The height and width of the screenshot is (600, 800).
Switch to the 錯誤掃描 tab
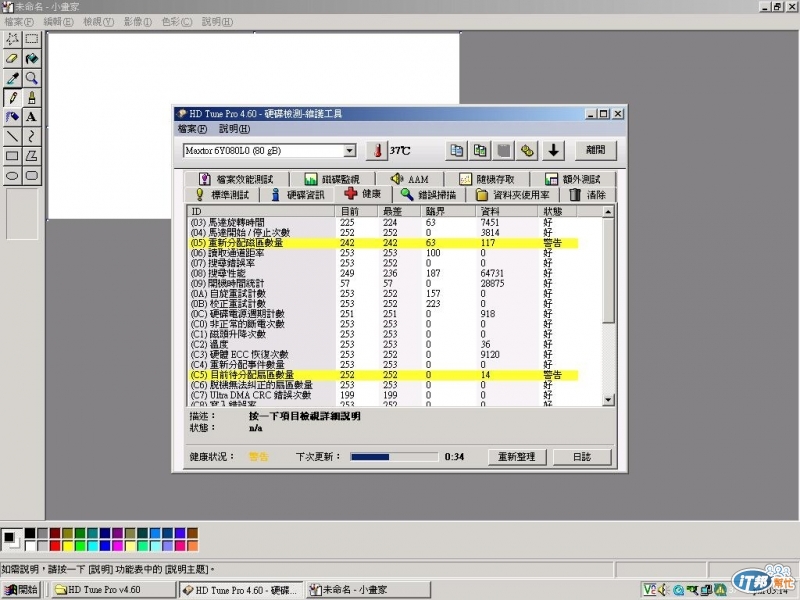coord(428,194)
